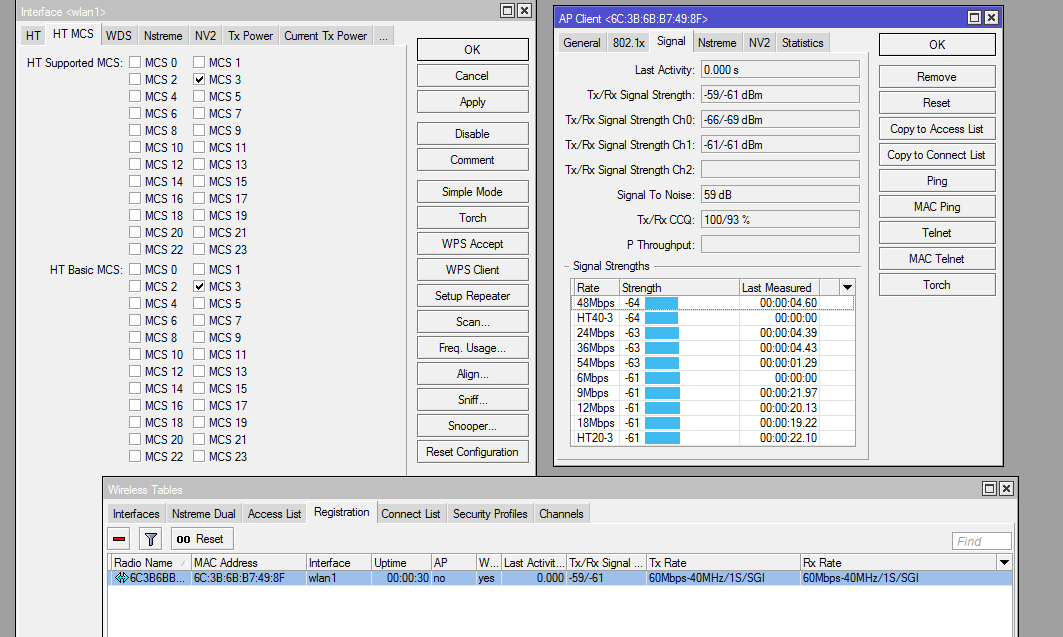Click the oo Reset button in Wireless Tables

(x=202, y=539)
